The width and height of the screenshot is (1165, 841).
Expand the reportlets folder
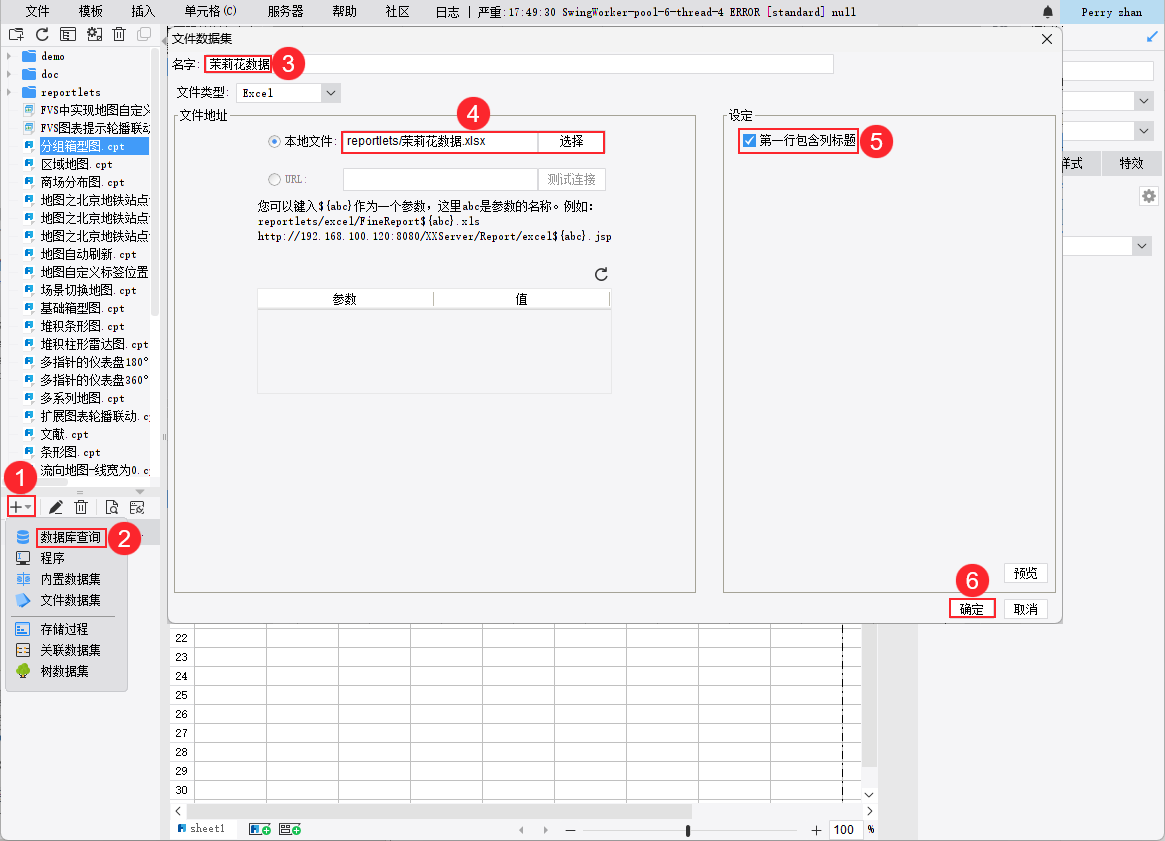(9, 92)
